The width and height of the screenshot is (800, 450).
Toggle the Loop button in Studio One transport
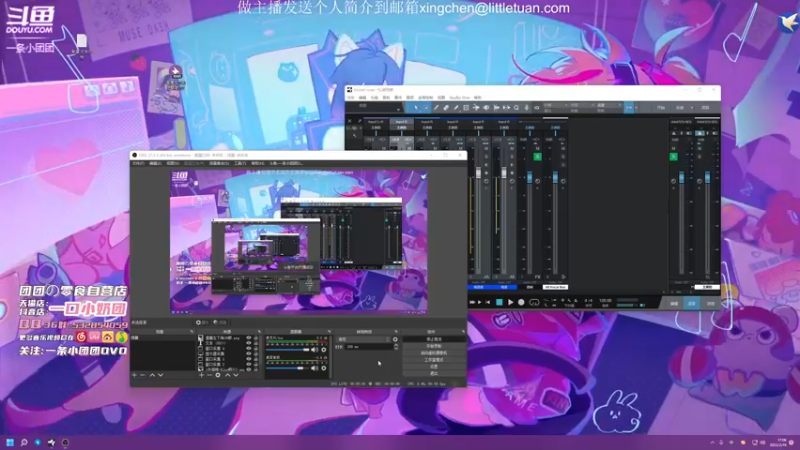point(534,302)
